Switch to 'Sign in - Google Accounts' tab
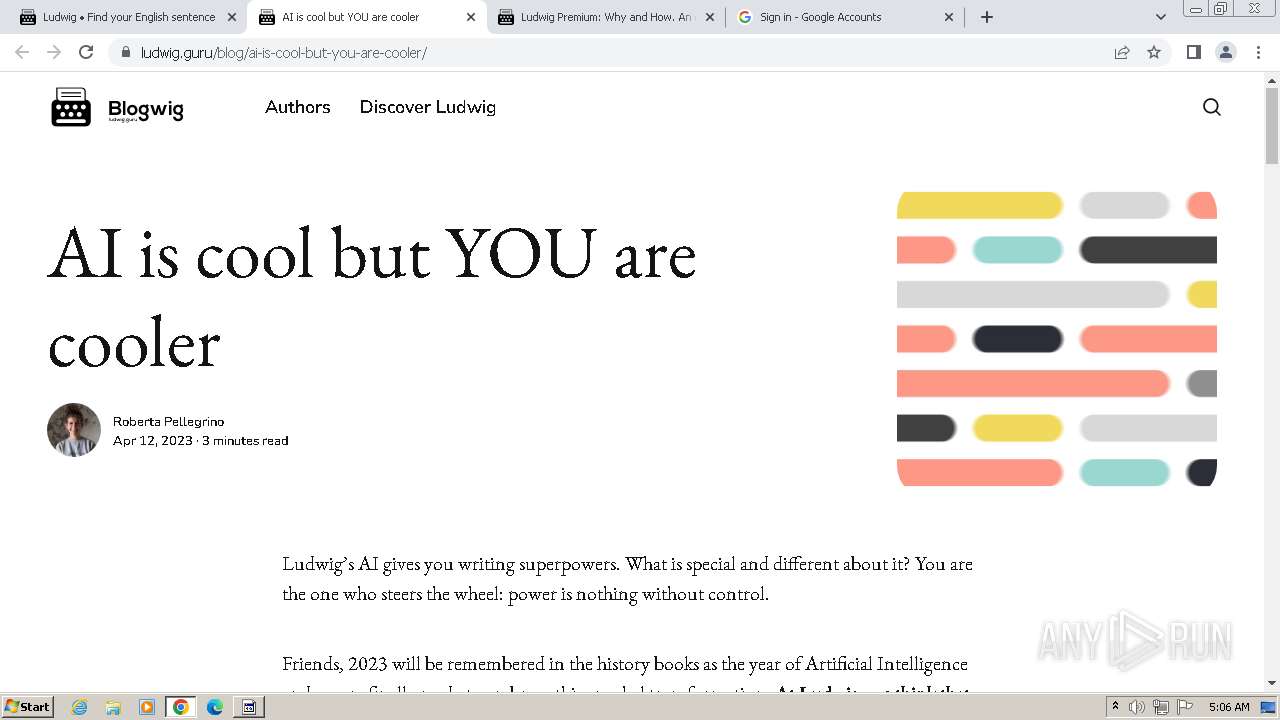This screenshot has width=1280, height=720. coord(848,17)
